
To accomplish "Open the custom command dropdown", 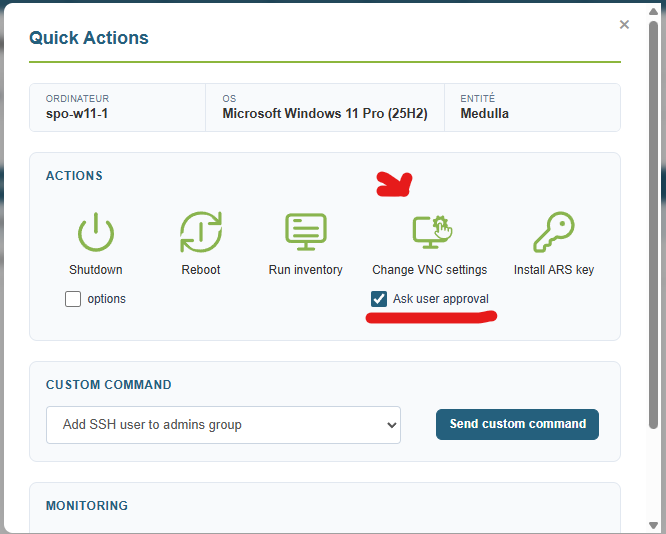I will point(223,425).
